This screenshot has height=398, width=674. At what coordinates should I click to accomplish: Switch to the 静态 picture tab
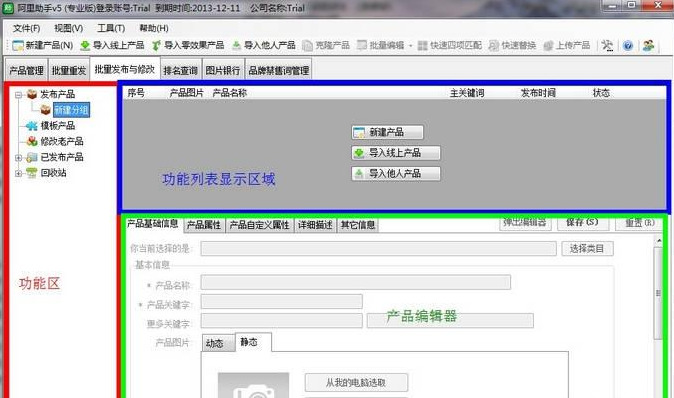pos(253,342)
